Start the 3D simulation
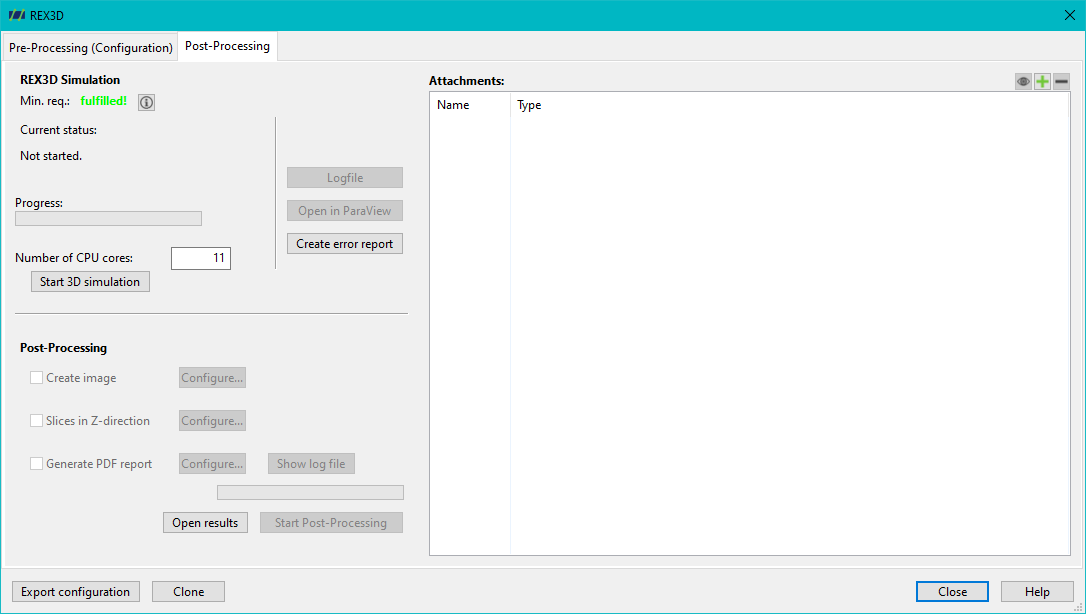The width and height of the screenshot is (1086, 614). click(90, 282)
